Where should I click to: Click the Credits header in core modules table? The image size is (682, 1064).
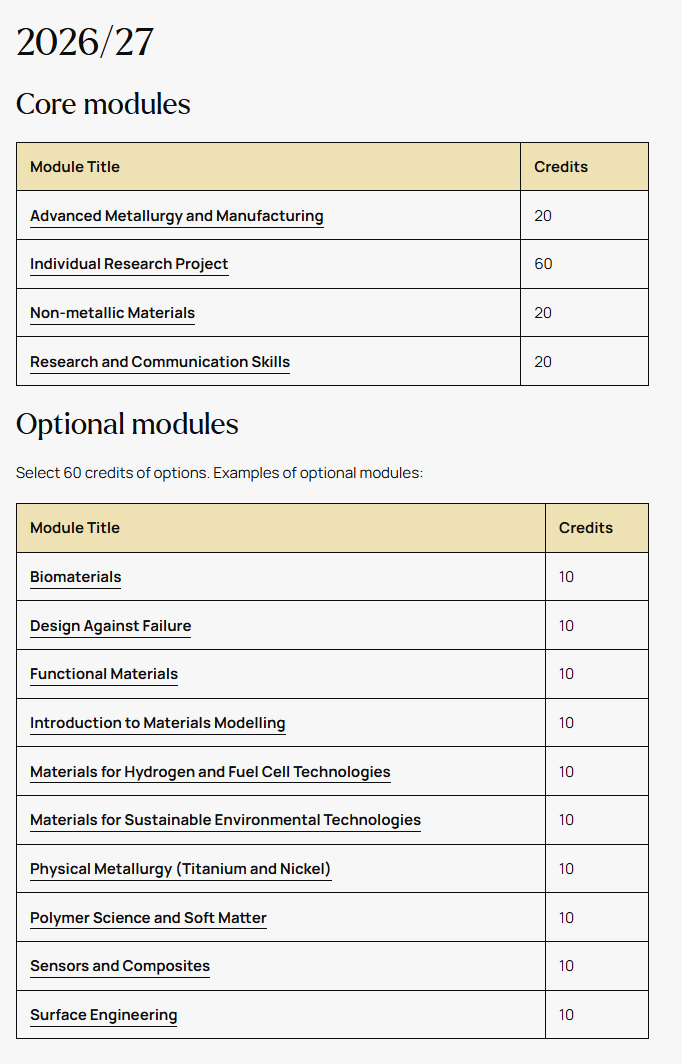coord(561,167)
